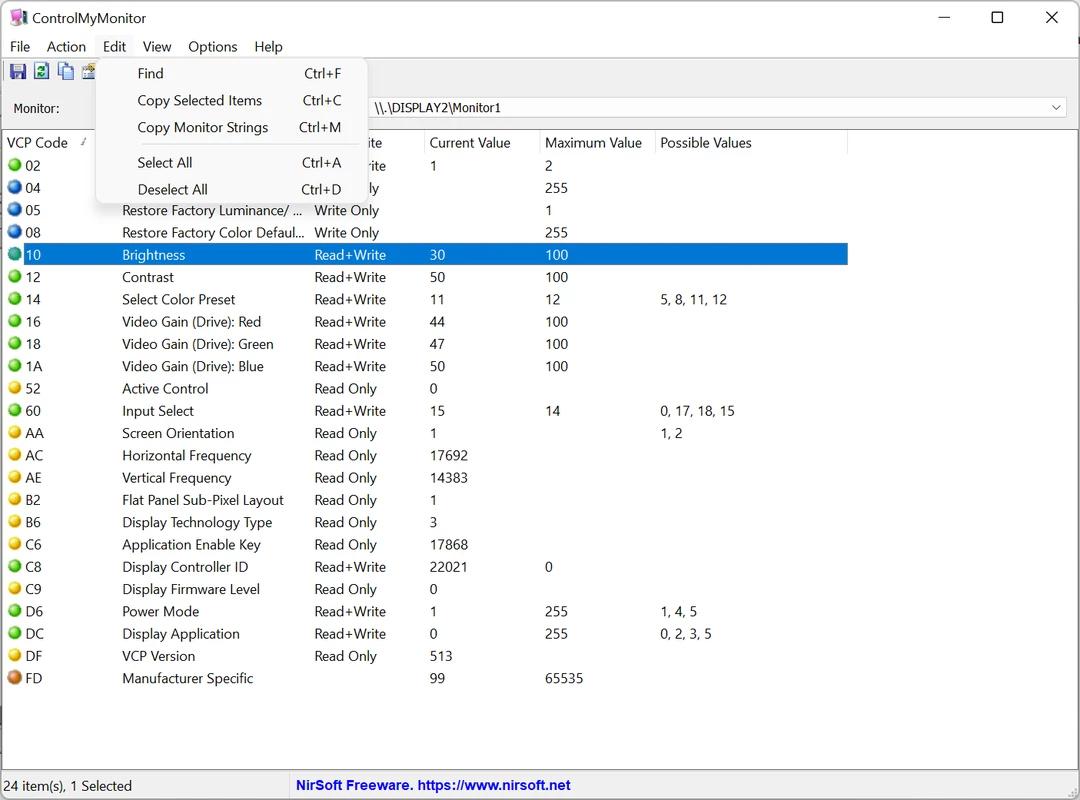The height and width of the screenshot is (800, 1080).
Task: Maximize the ControlMyMonitor window
Action: [997, 18]
